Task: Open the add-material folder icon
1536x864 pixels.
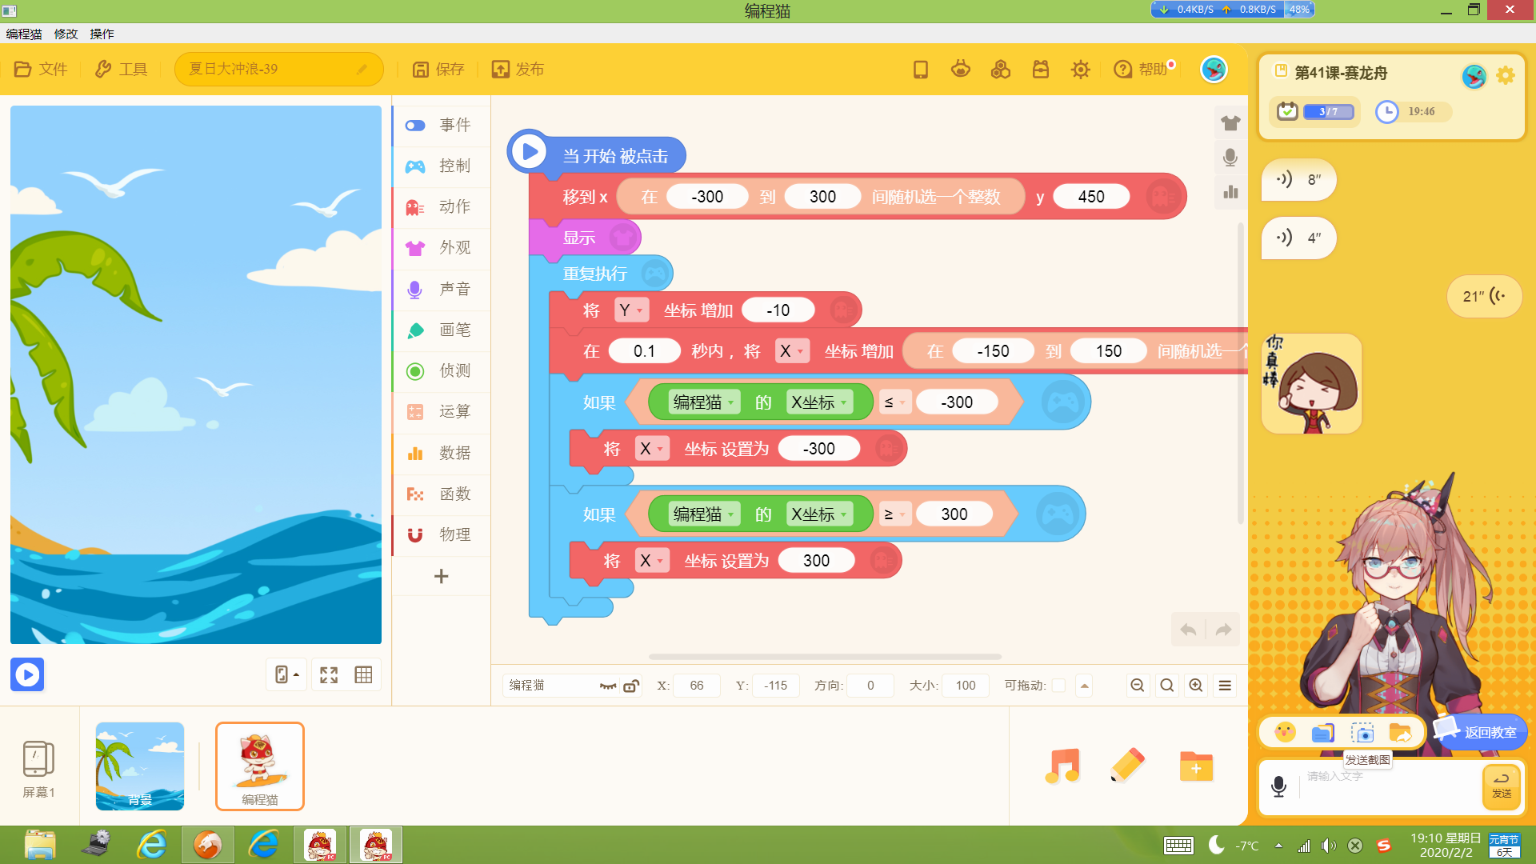Action: pos(1196,765)
